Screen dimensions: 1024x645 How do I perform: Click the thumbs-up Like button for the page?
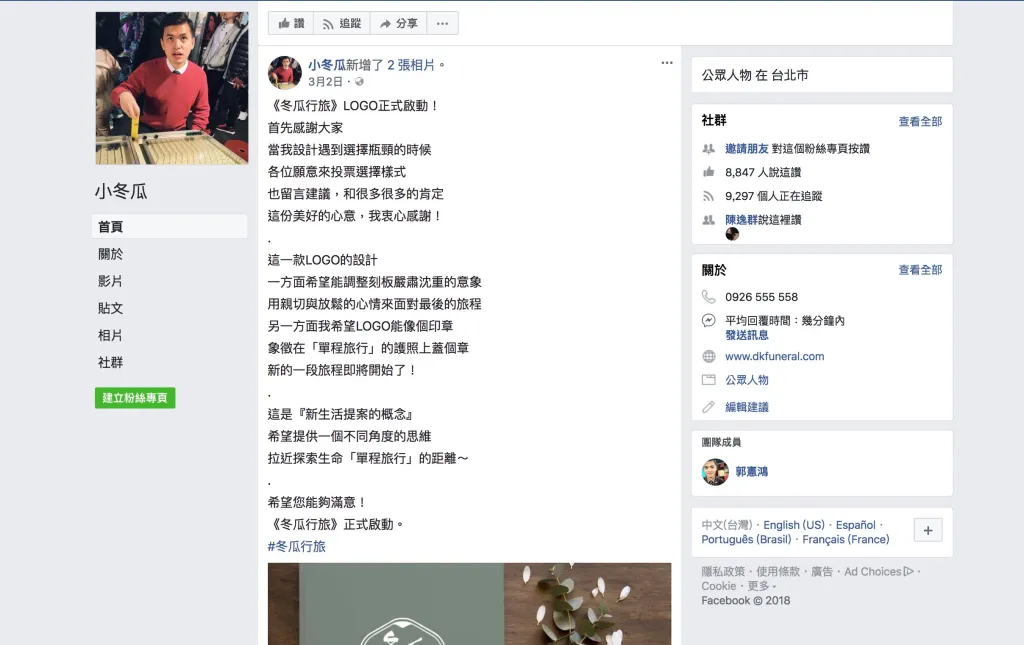click(x=291, y=24)
